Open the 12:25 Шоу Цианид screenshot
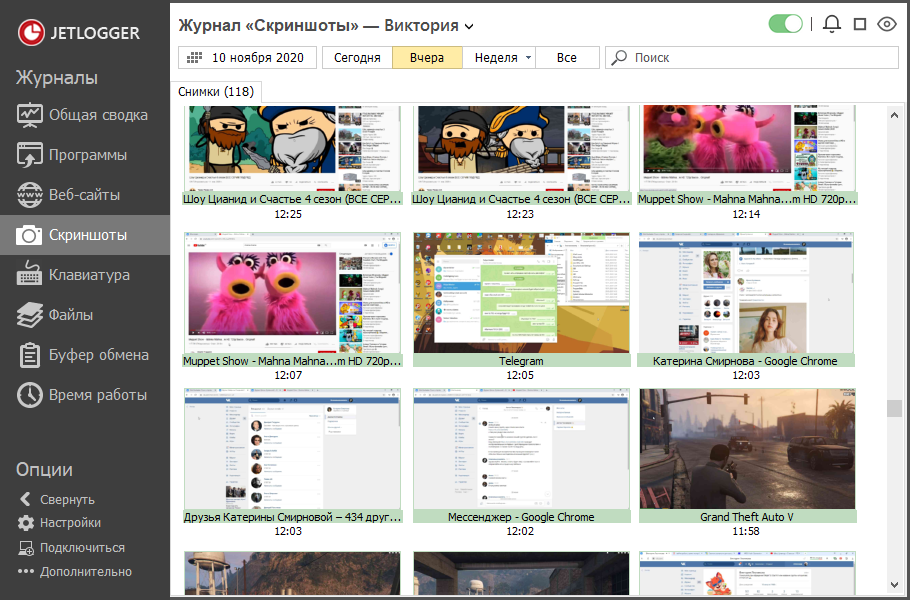This screenshot has width=910, height=600. click(292, 148)
